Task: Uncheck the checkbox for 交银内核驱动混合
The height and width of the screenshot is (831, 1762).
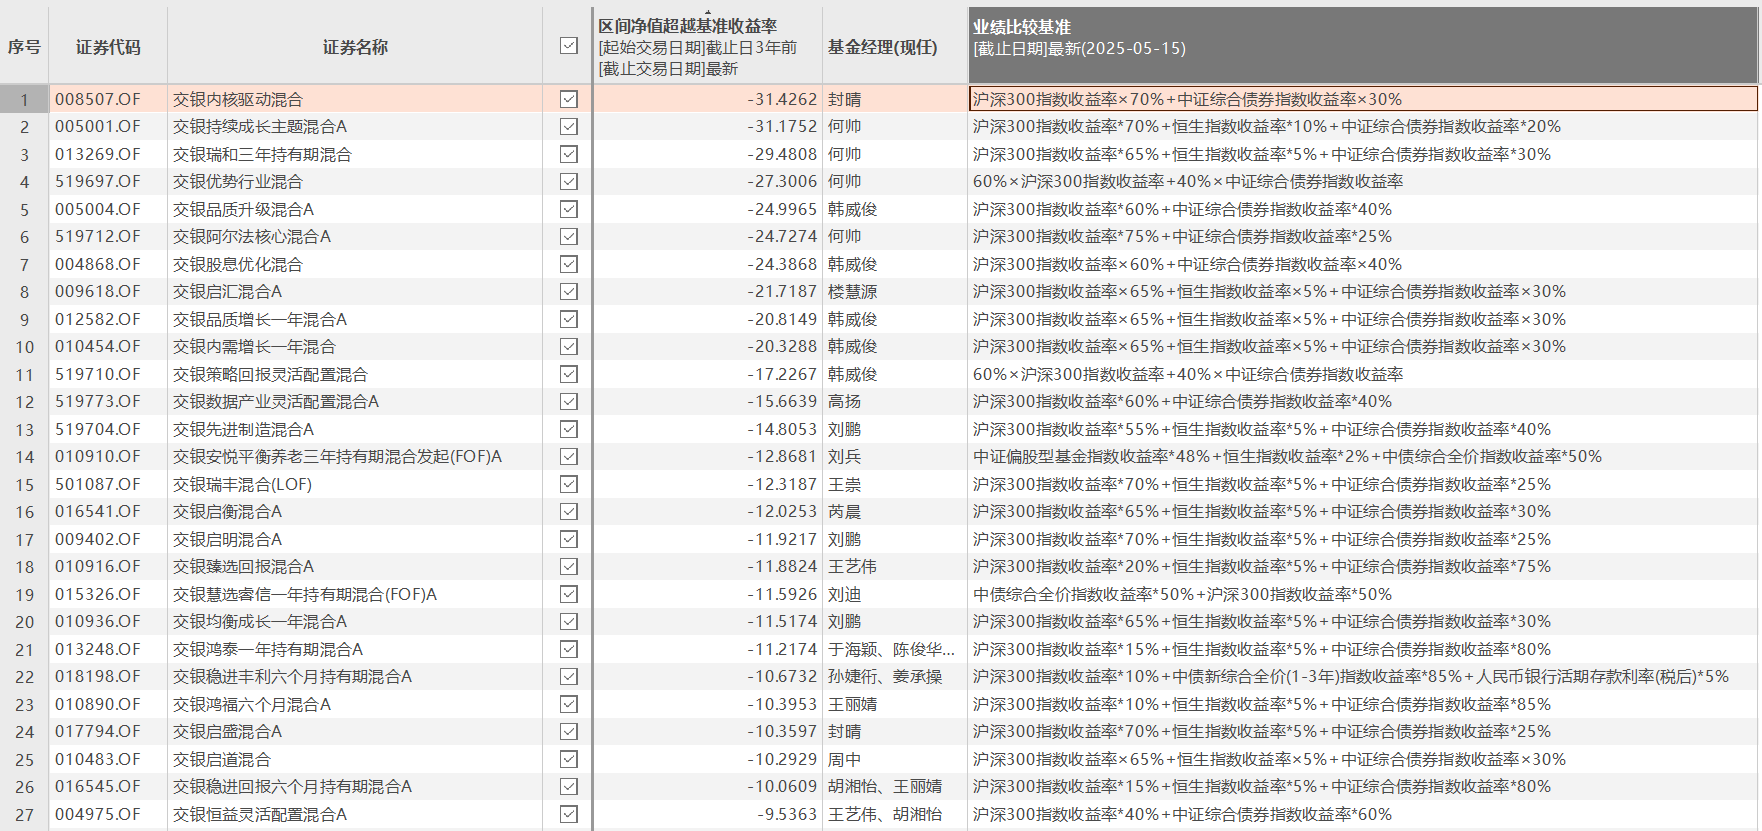Action: (x=568, y=99)
